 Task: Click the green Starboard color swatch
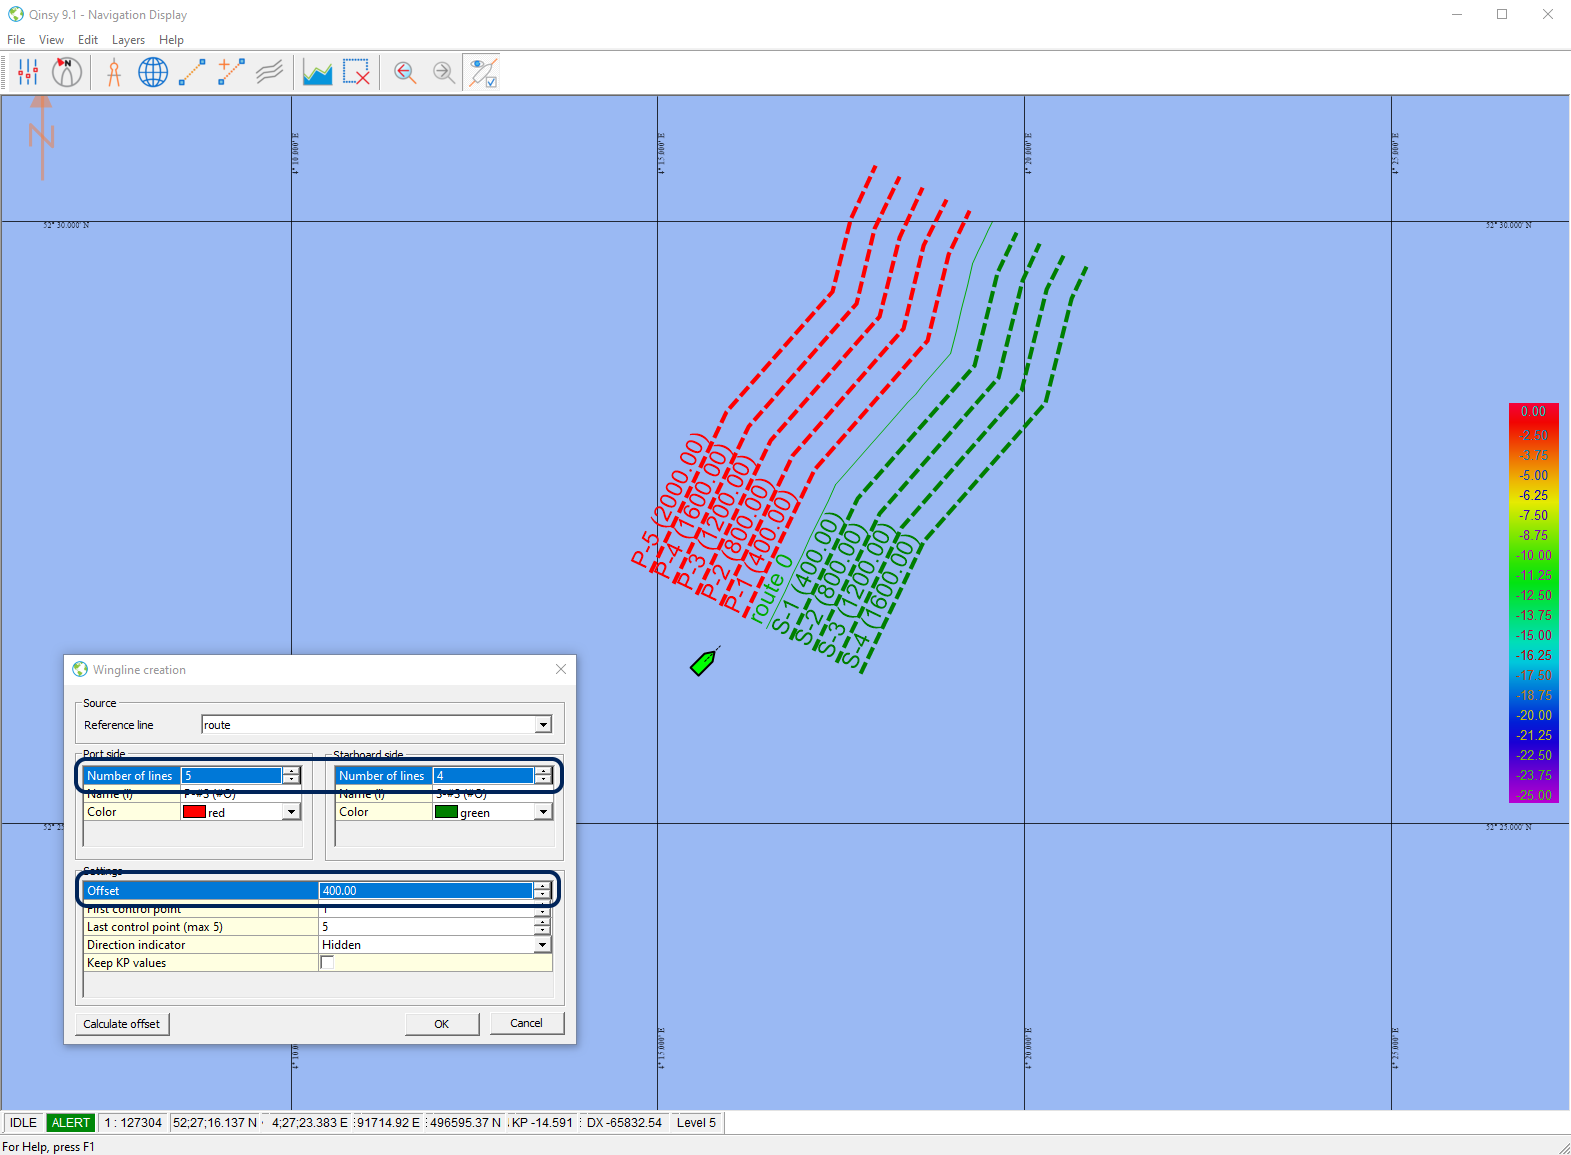(x=446, y=812)
